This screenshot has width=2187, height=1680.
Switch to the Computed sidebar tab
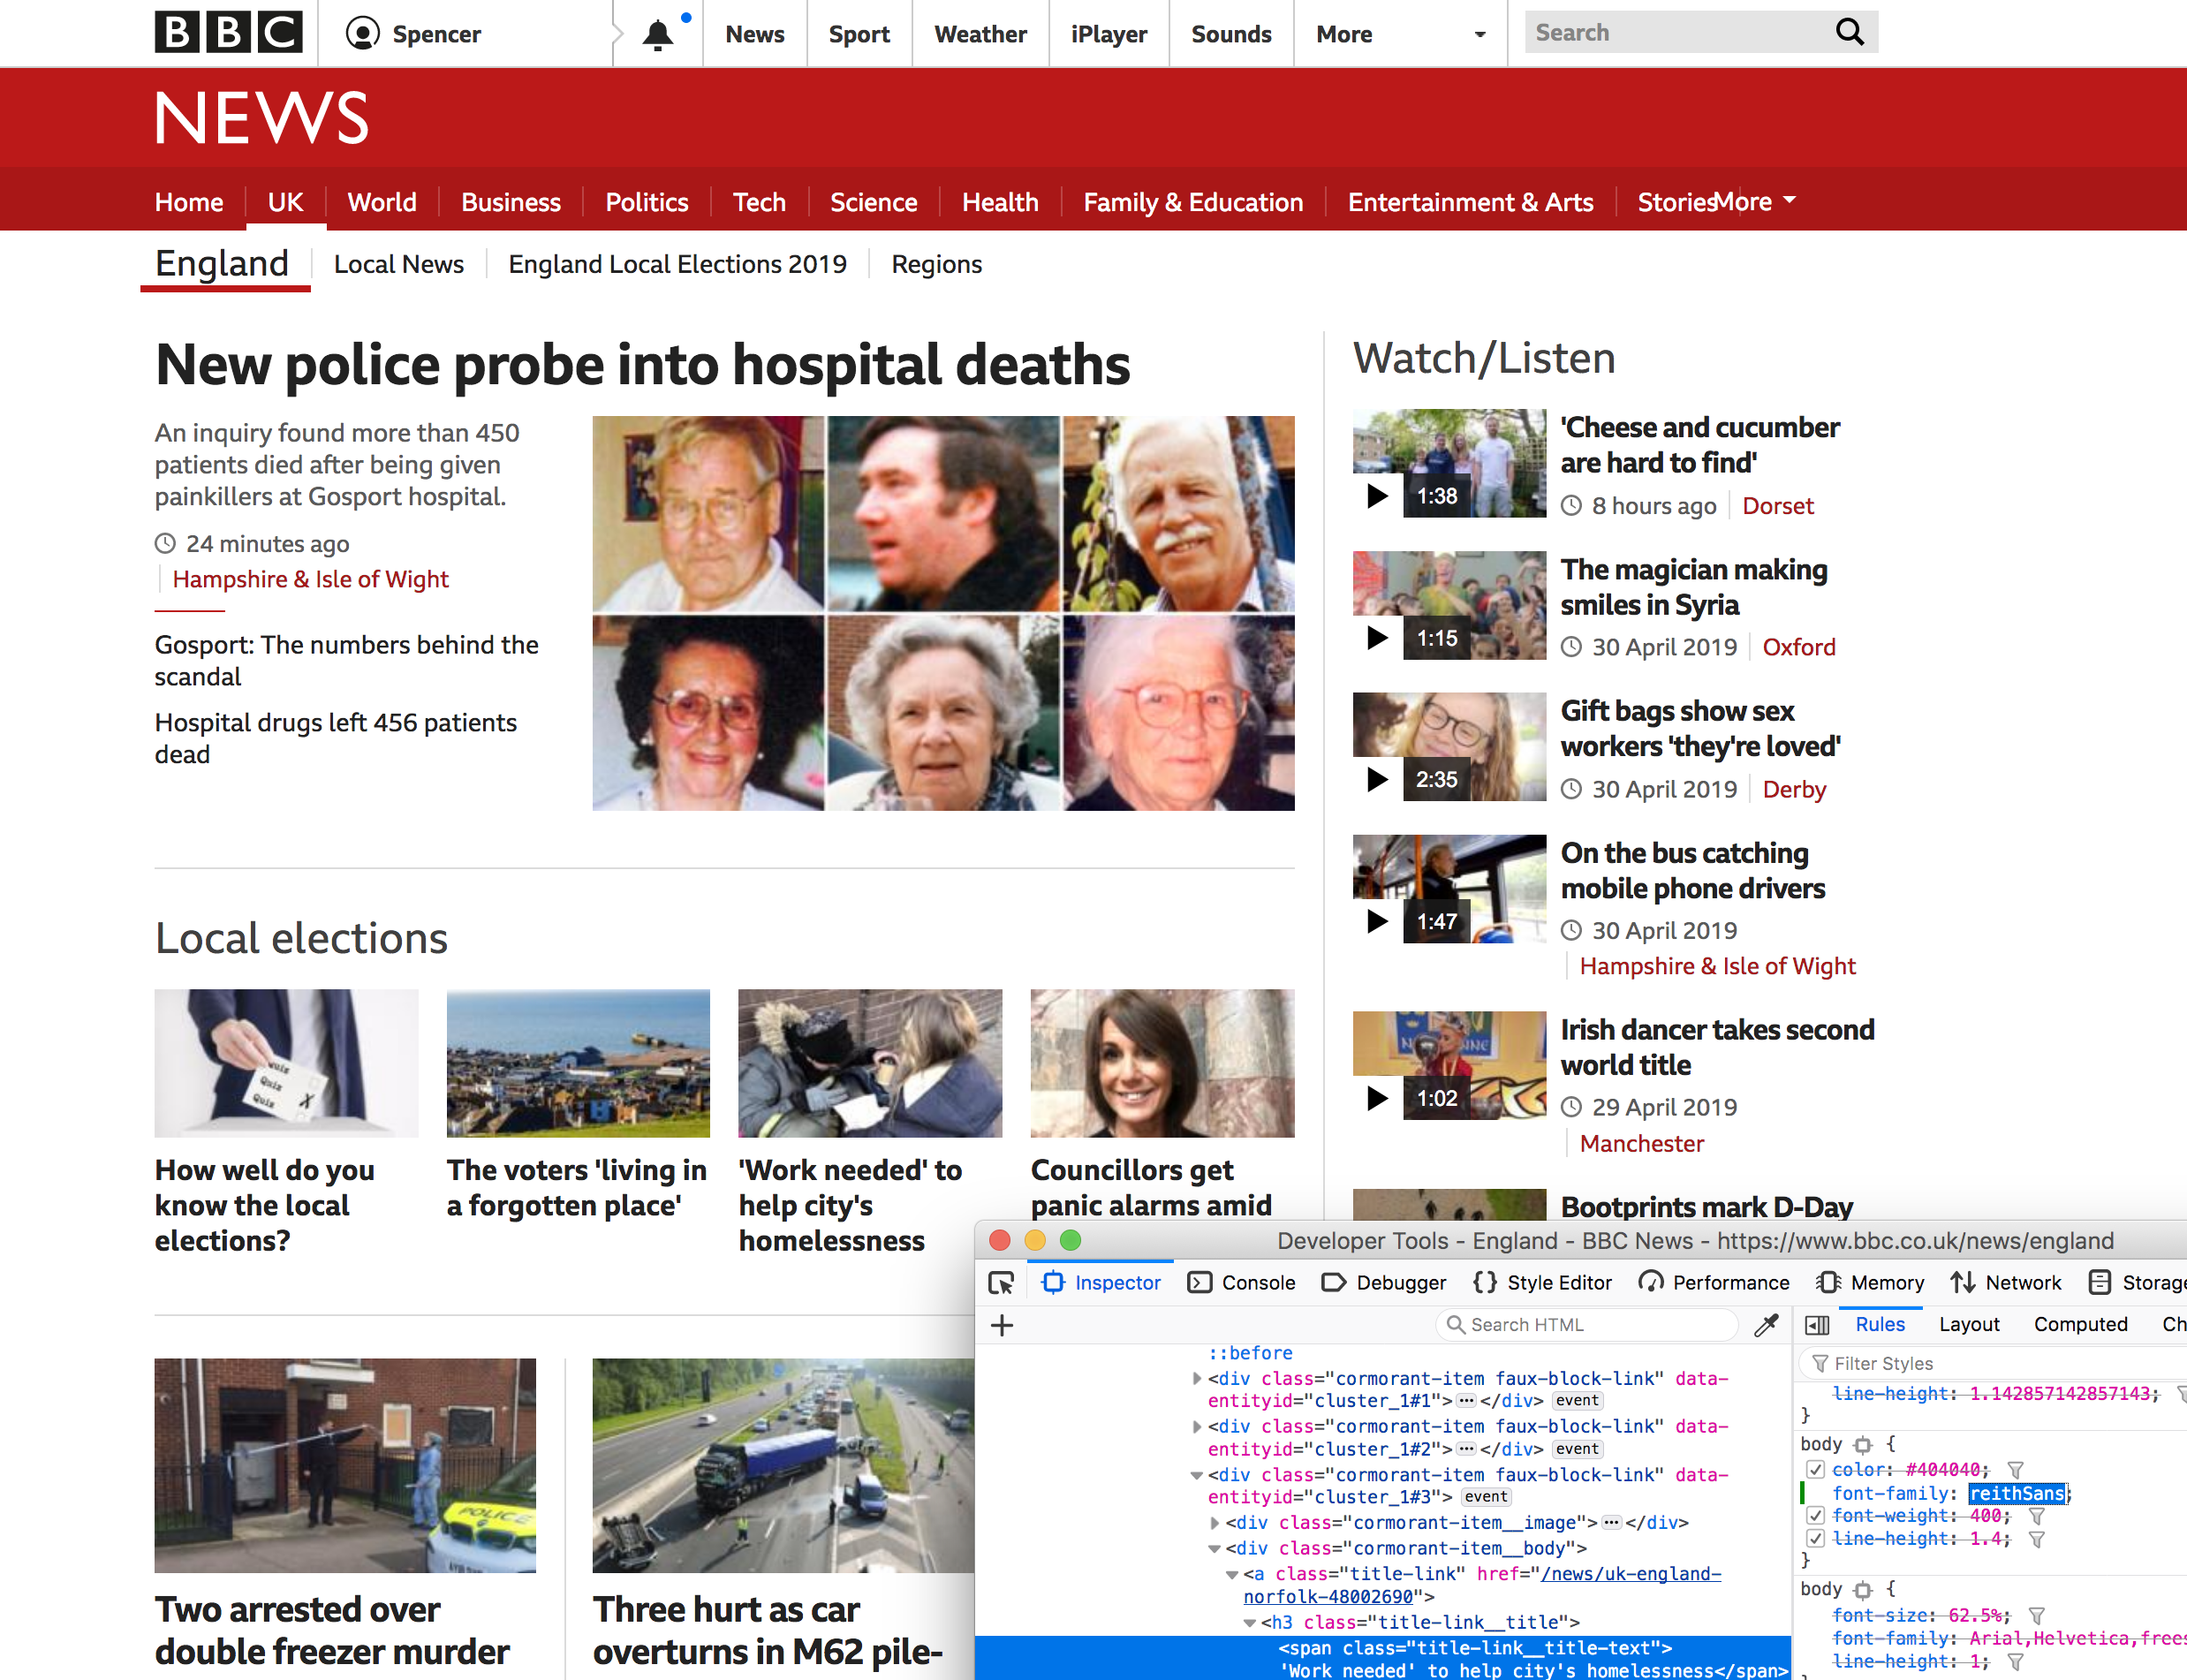click(2080, 1325)
